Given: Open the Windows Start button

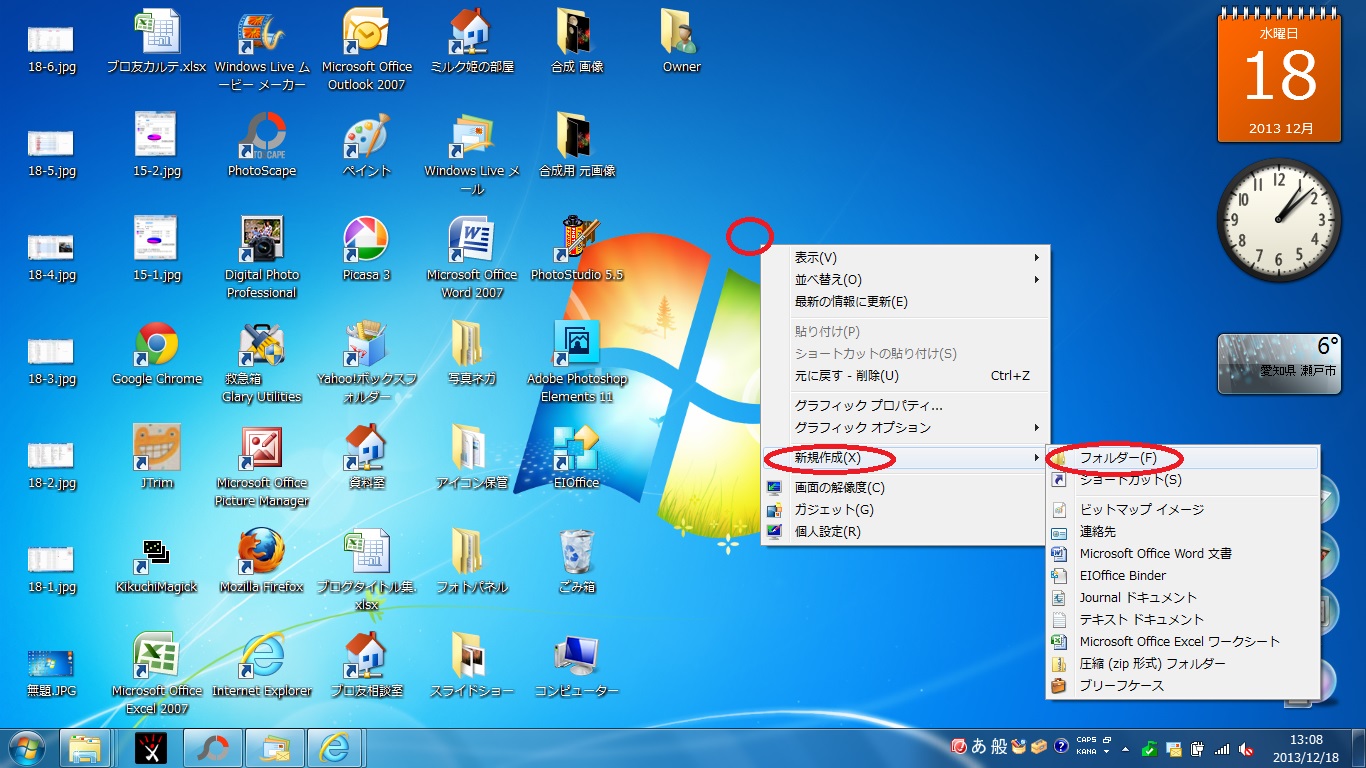Looking at the screenshot, I should click(26, 747).
